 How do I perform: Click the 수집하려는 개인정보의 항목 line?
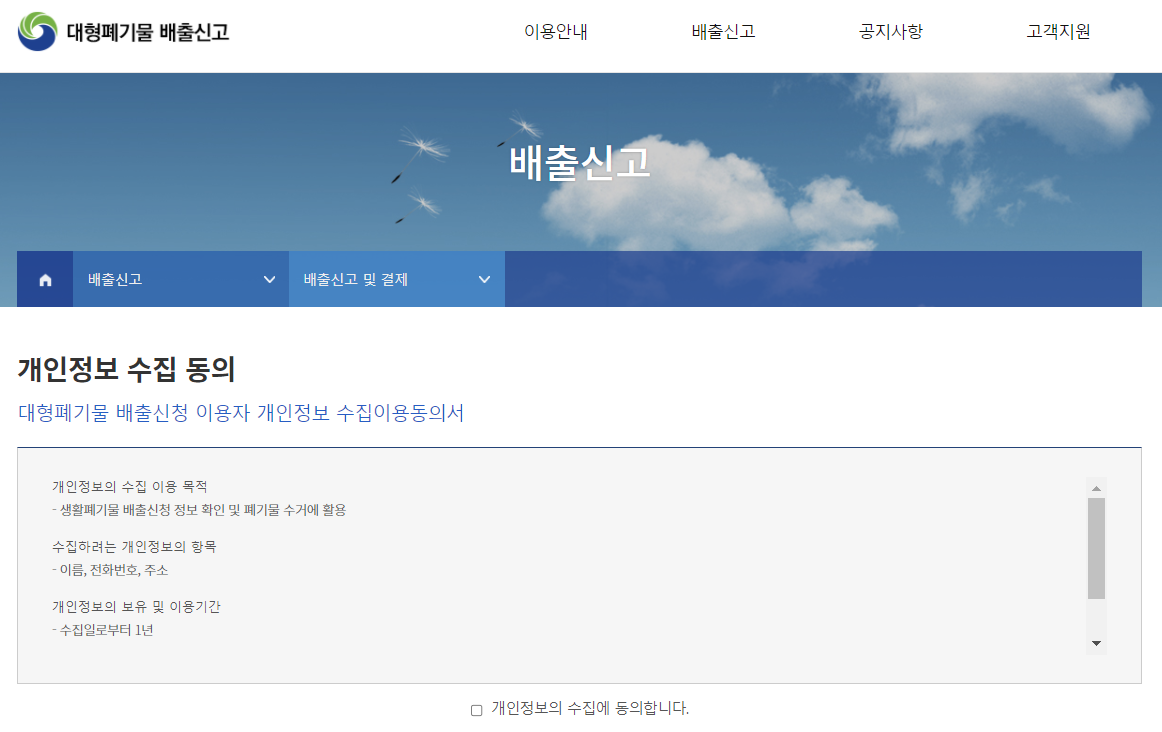134,547
